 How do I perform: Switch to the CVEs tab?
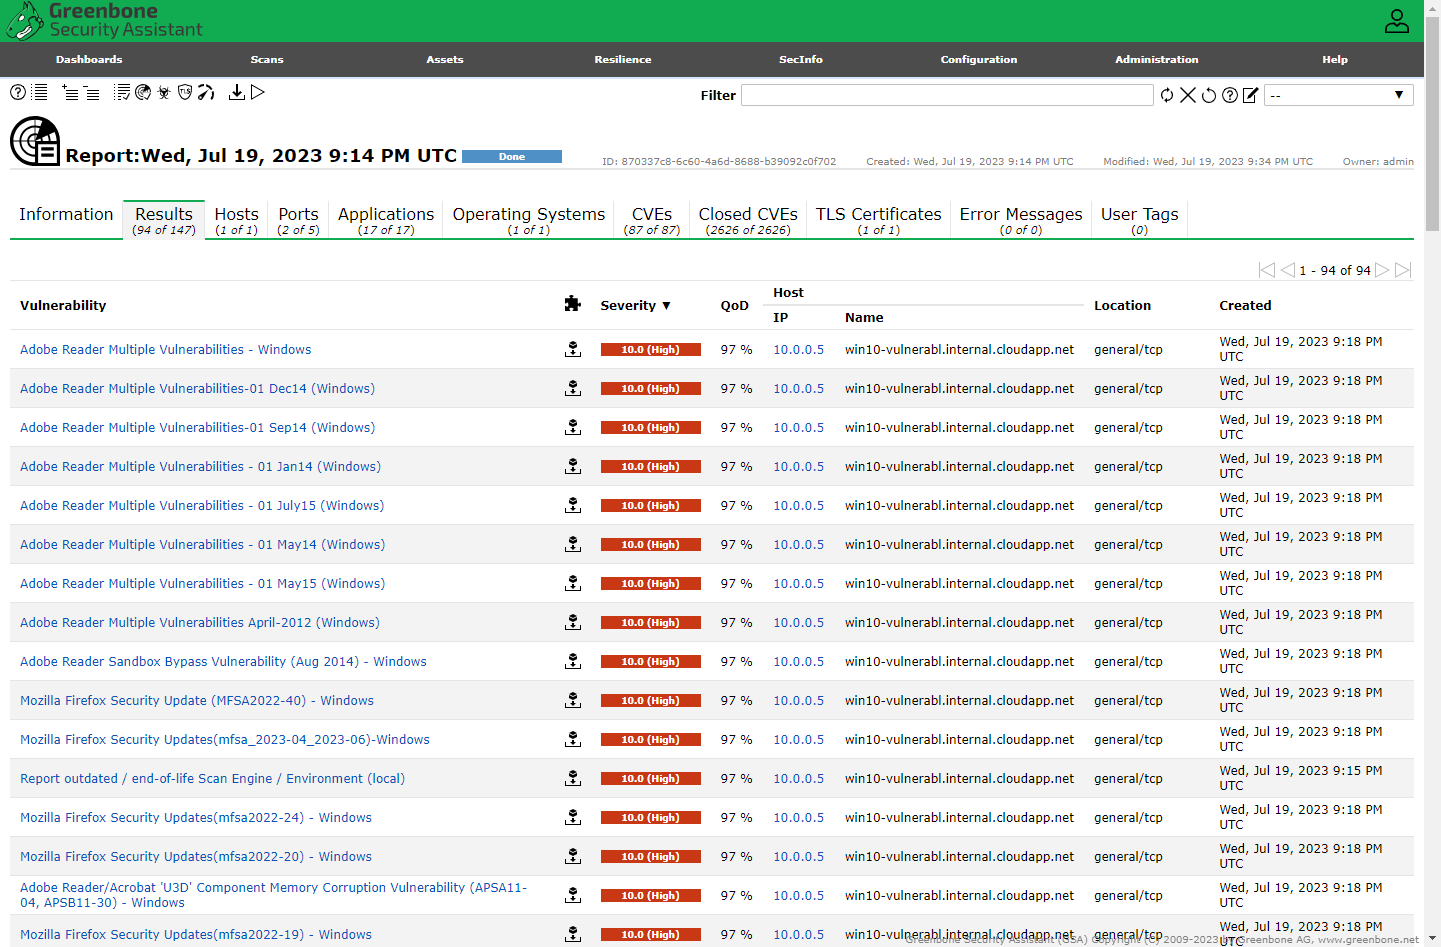652,220
